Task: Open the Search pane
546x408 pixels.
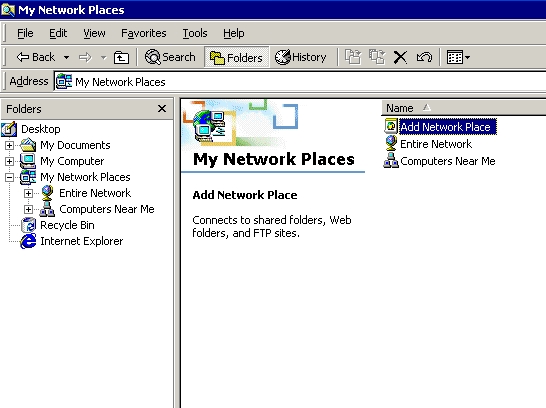Action: [x=170, y=57]
